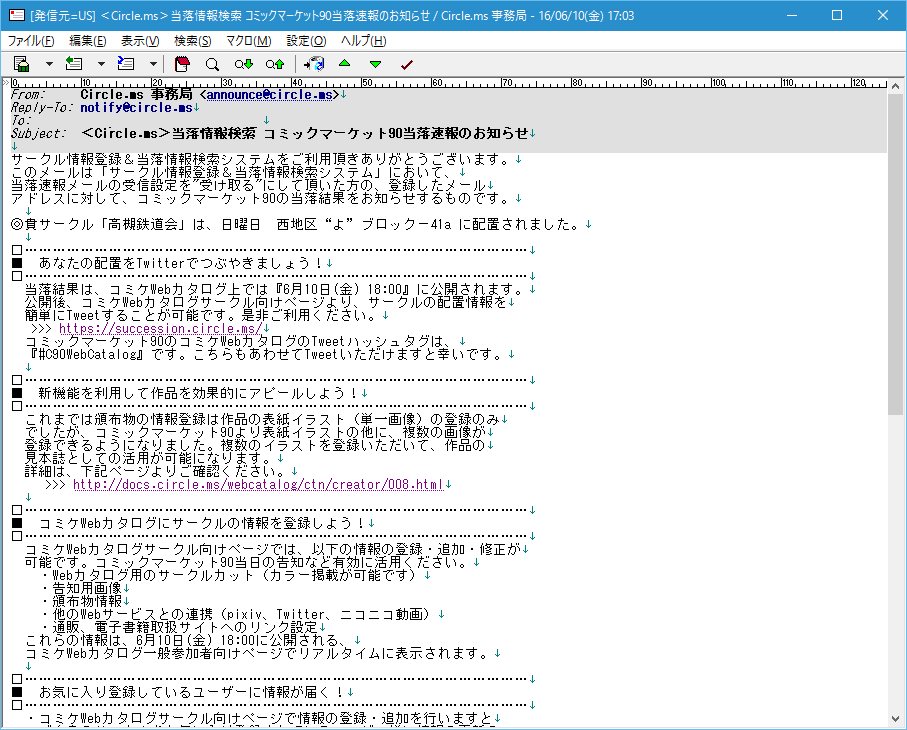This screenshot has height=730, width=907.
Task: Expand the reply options dropdown arrow
Action: (x=101, y=64)
